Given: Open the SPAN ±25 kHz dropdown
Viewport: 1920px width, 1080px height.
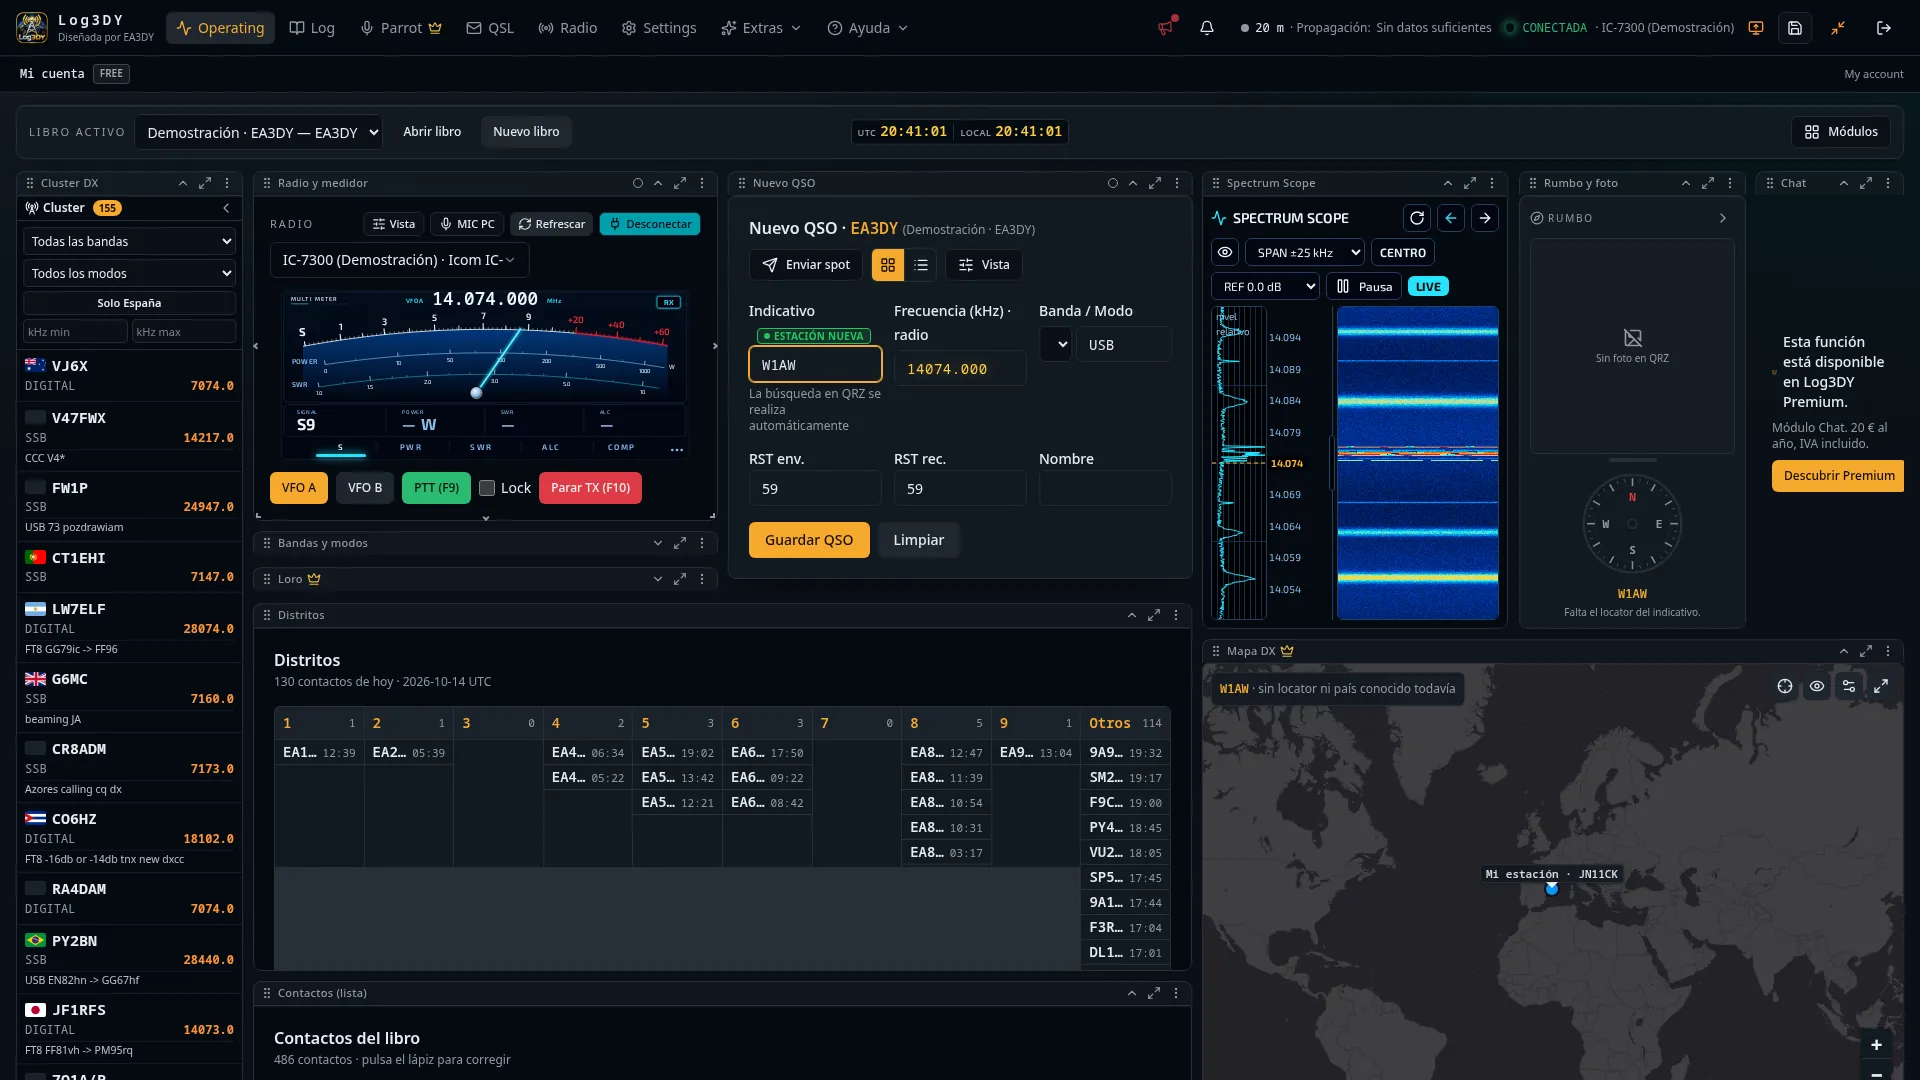Looking at the screenshot, I should (x=1304, y=253).
